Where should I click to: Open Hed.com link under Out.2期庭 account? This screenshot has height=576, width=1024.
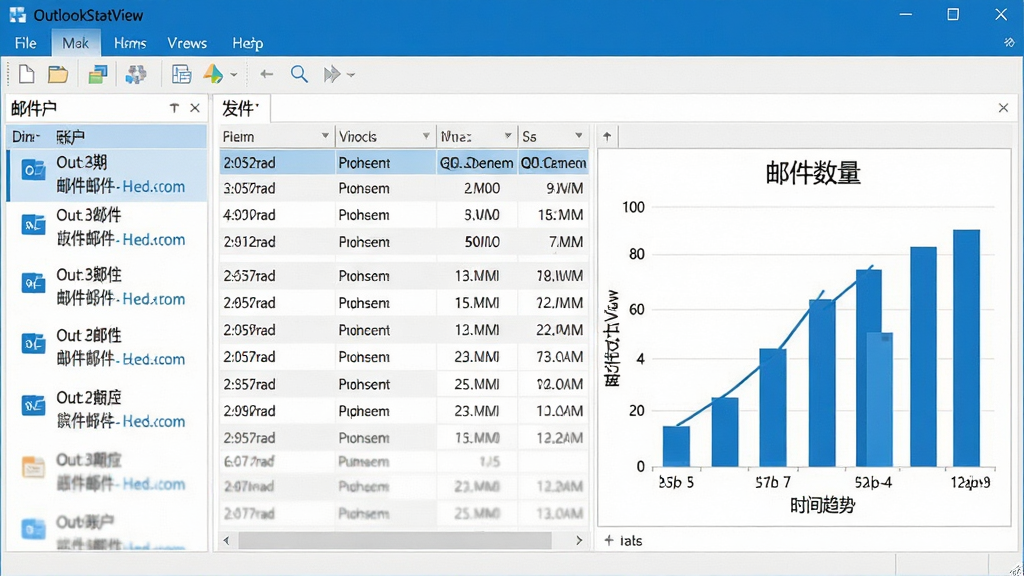click(153, 421)
